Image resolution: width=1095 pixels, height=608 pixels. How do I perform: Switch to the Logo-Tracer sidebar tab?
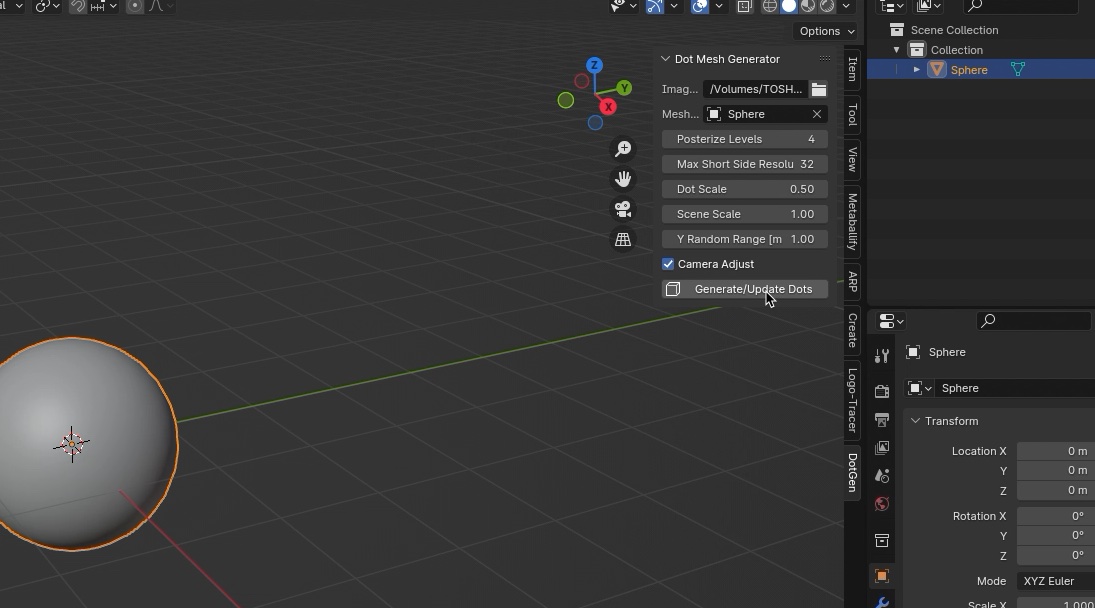coord(852,400)
